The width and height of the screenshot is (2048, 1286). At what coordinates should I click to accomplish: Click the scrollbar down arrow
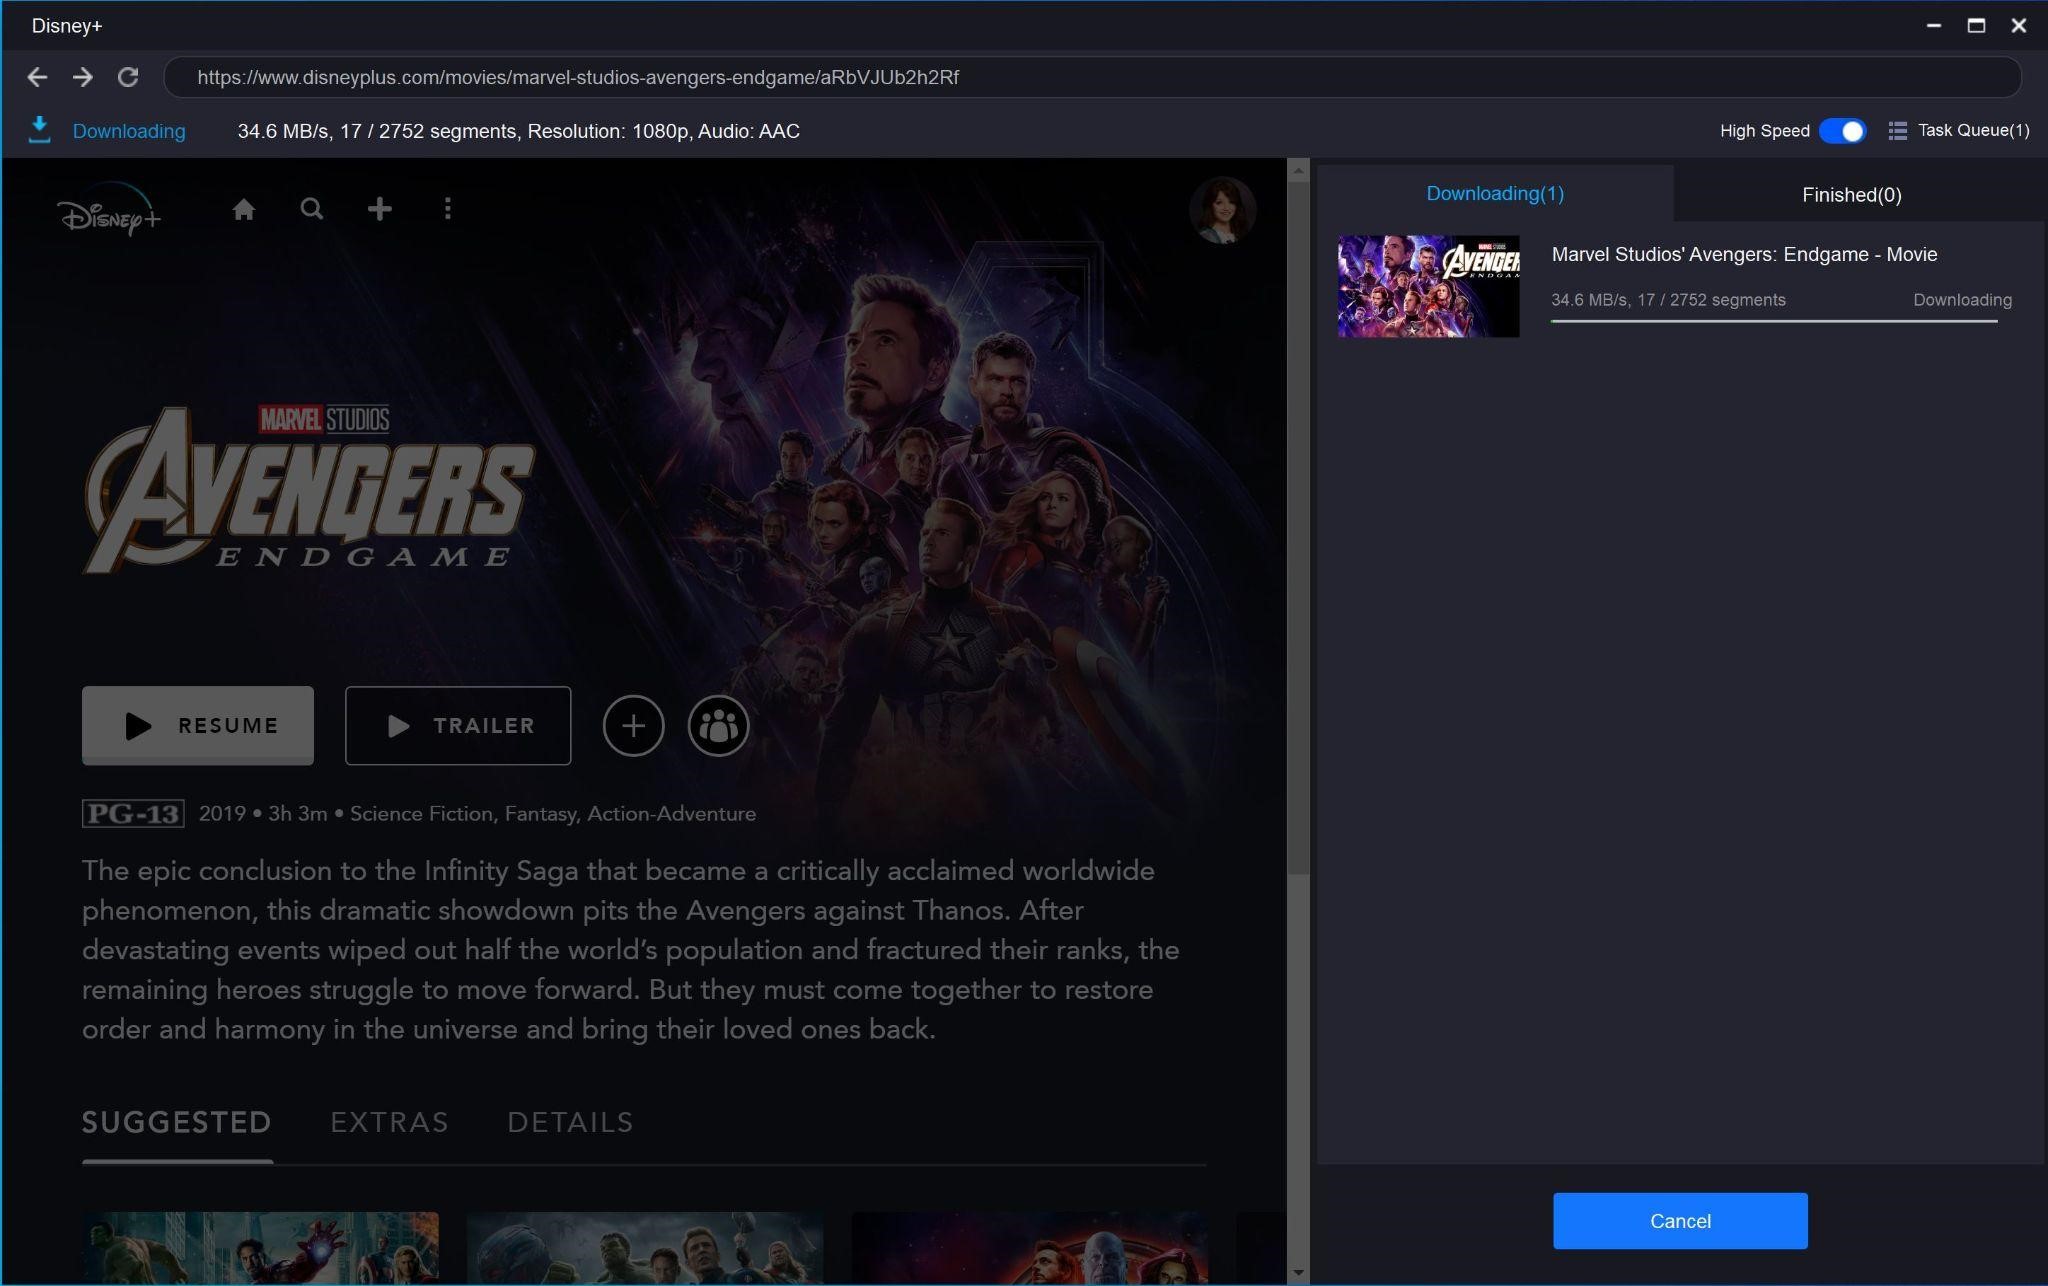point(1298,1273)
